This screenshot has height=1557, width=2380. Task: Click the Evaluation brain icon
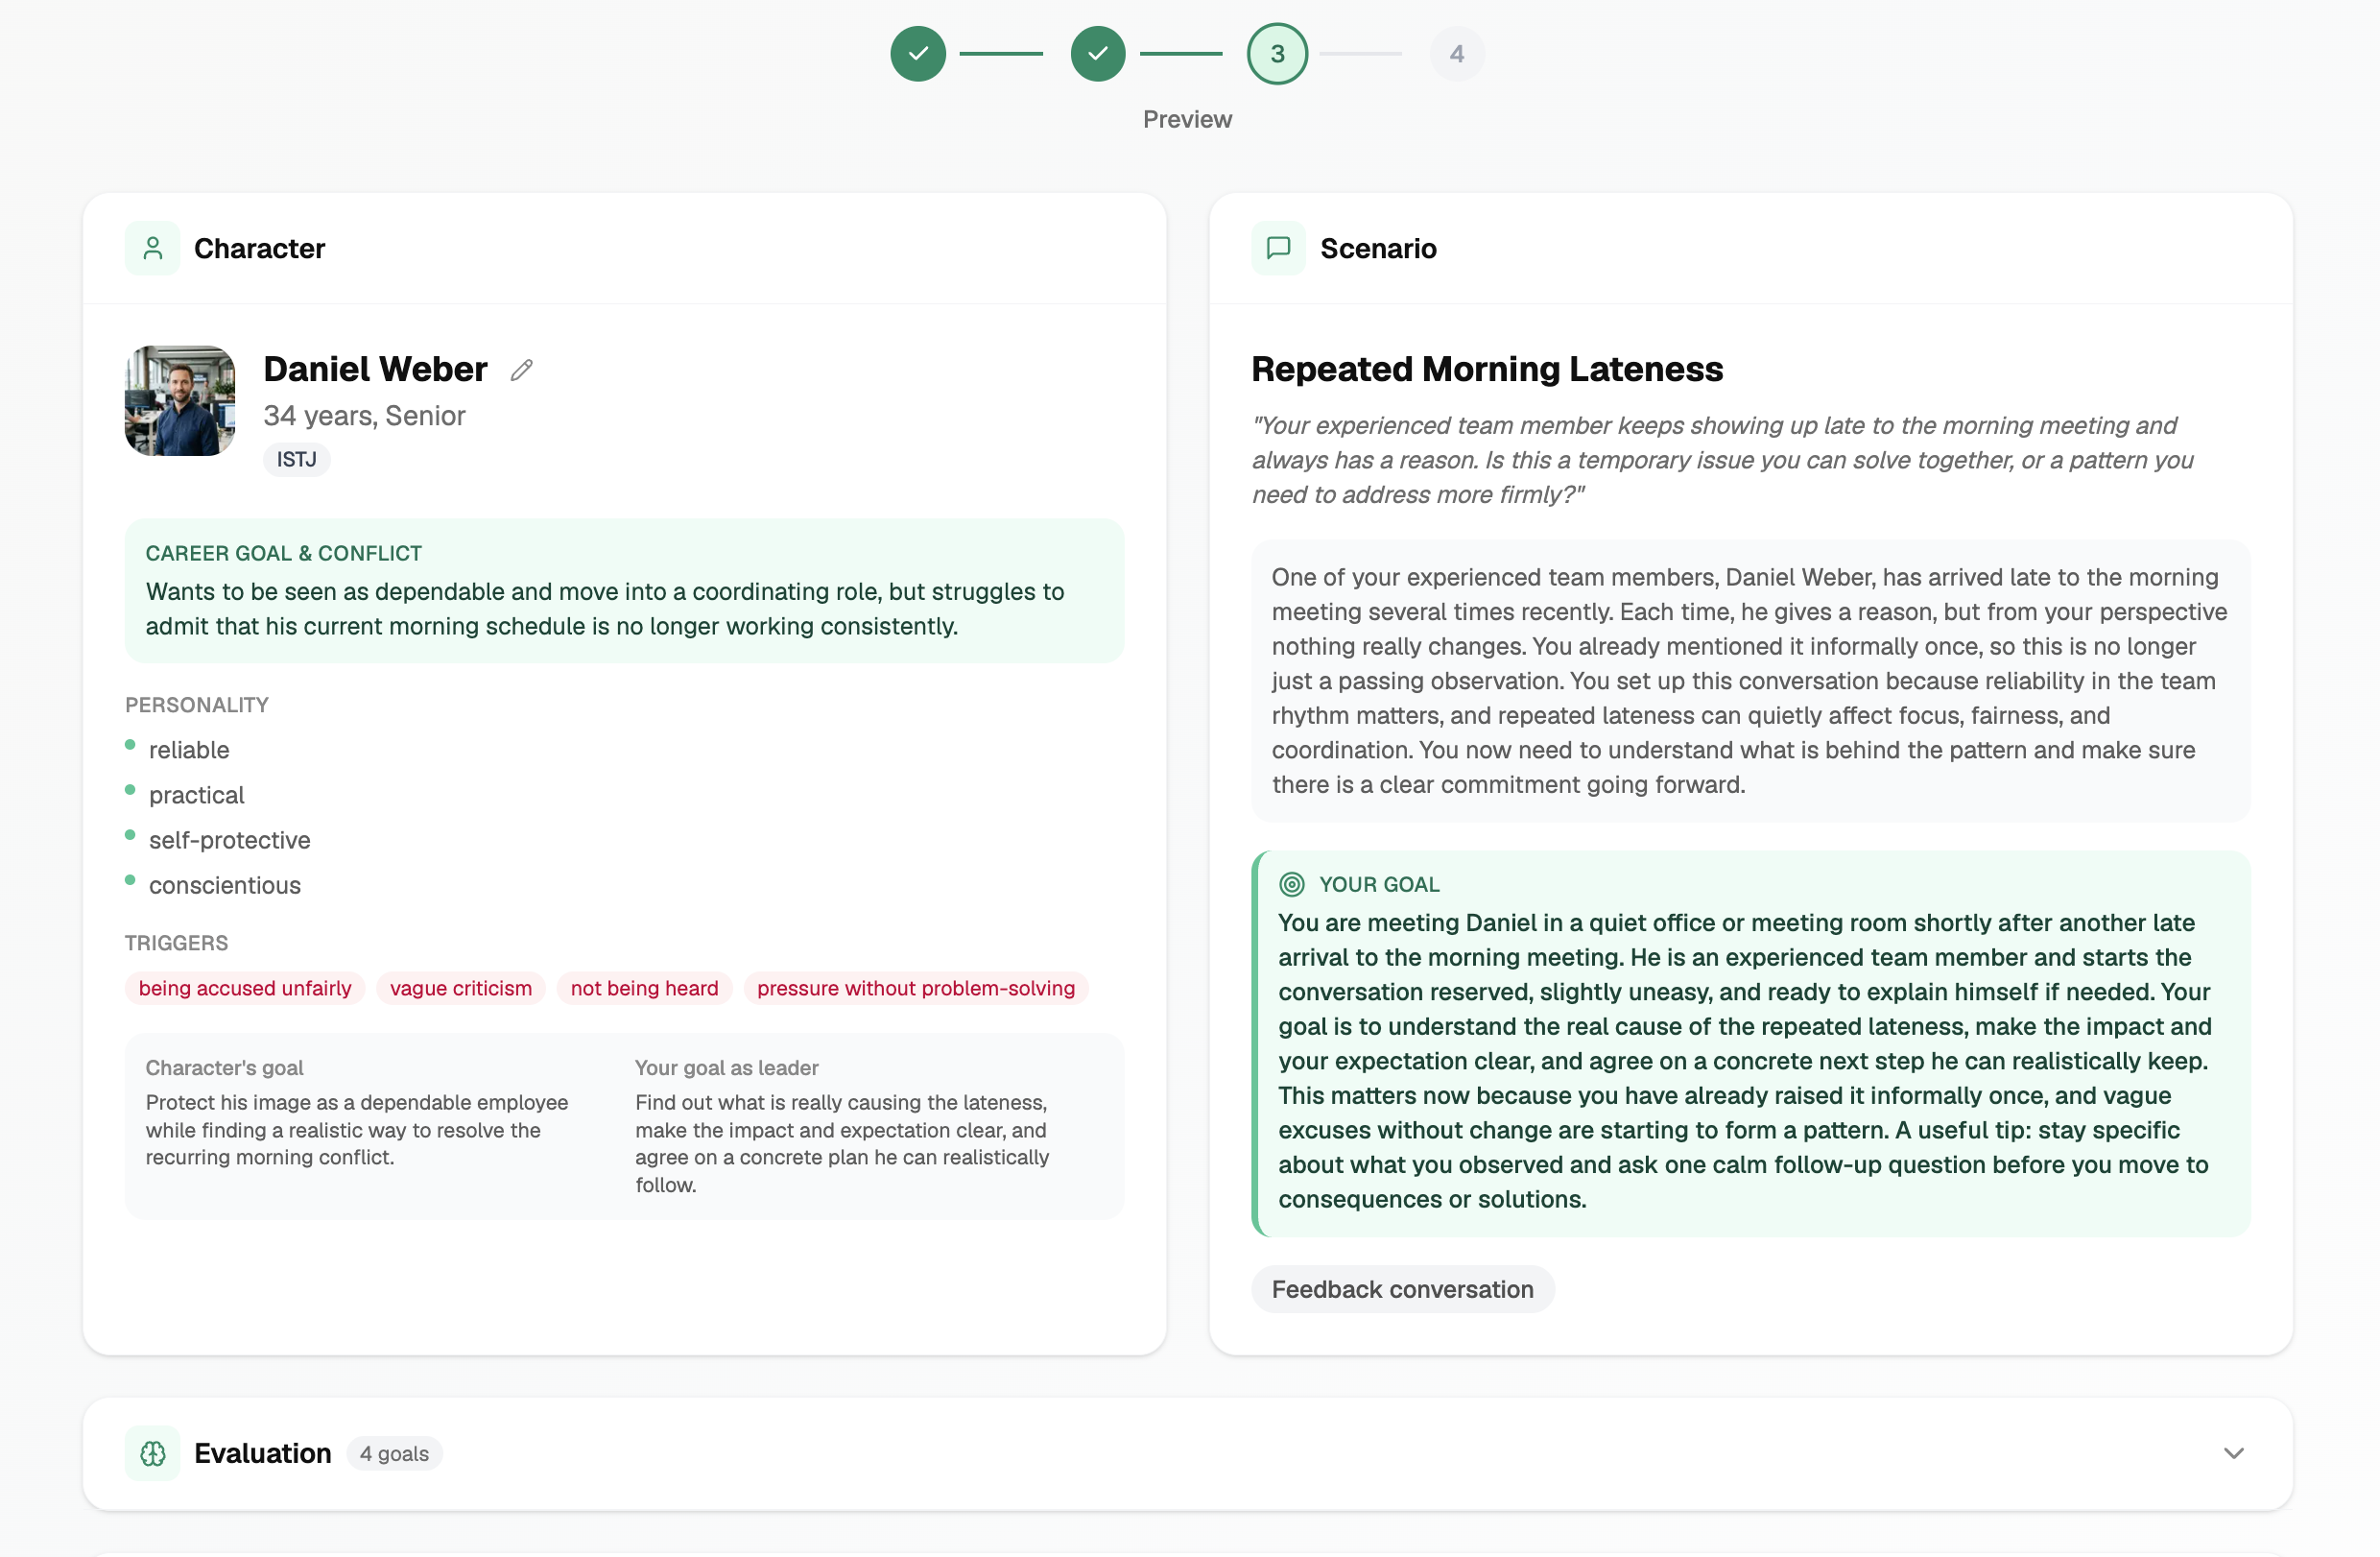(x=152, y=1453)
